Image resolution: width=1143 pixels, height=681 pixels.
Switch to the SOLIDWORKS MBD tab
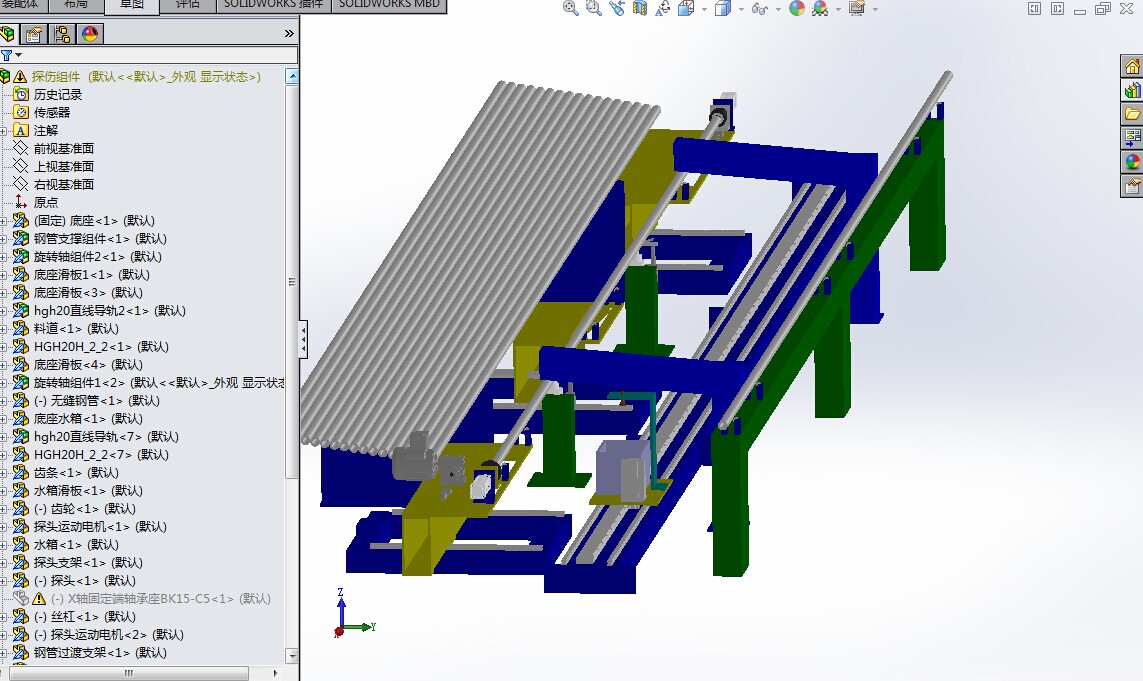tap(389, 5)
